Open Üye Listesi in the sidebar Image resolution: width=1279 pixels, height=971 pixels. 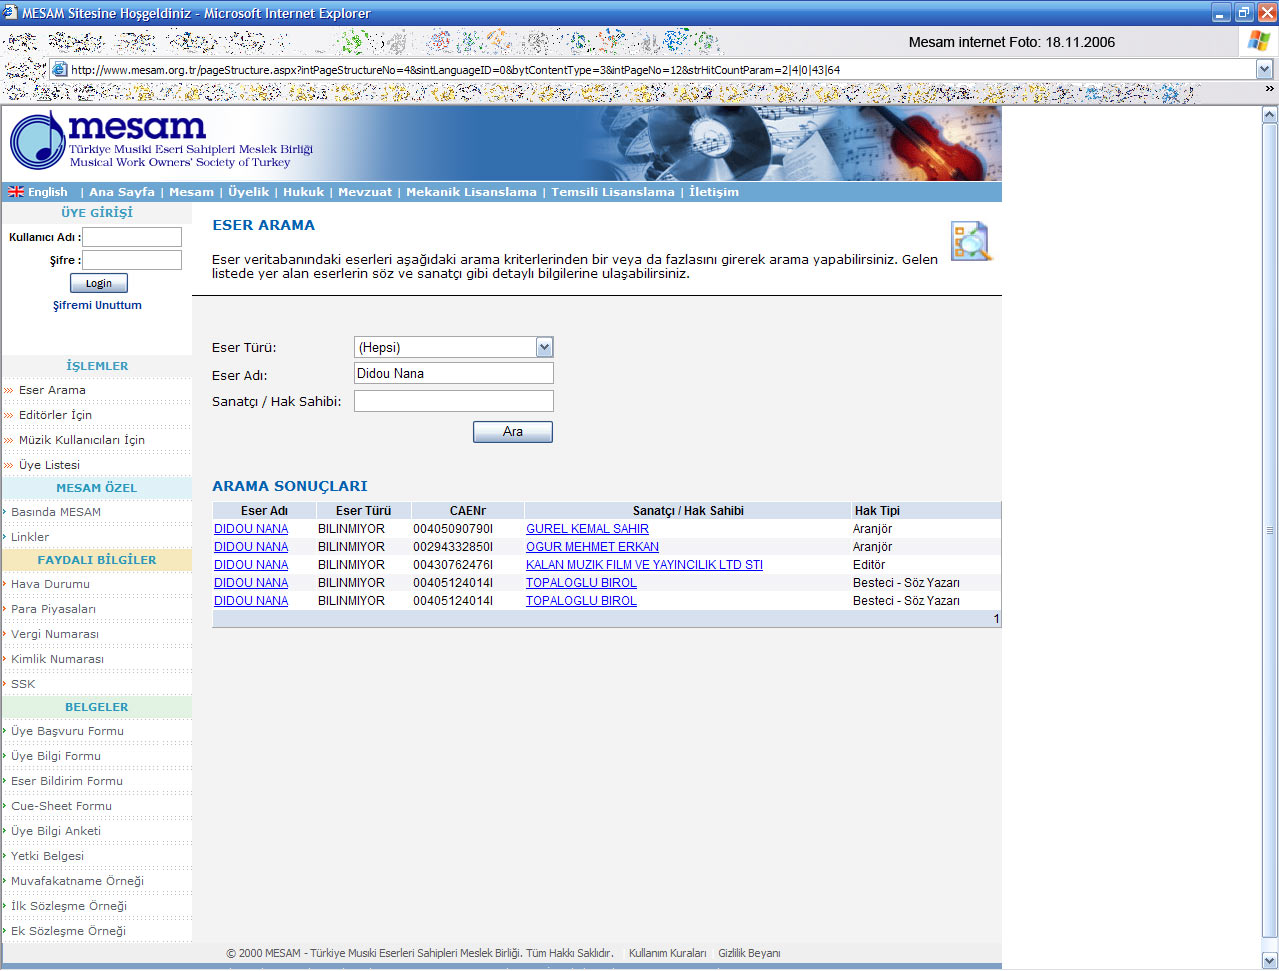point(49,465)
